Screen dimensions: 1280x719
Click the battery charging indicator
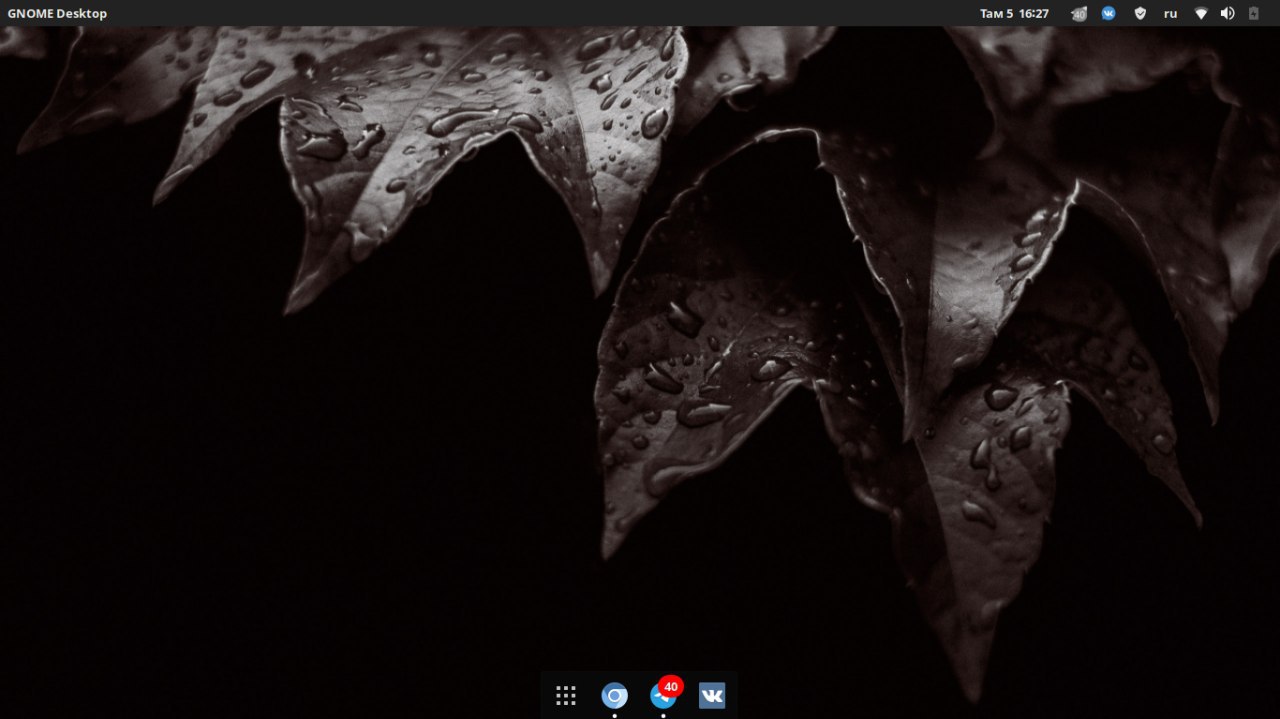[1253, 13]
